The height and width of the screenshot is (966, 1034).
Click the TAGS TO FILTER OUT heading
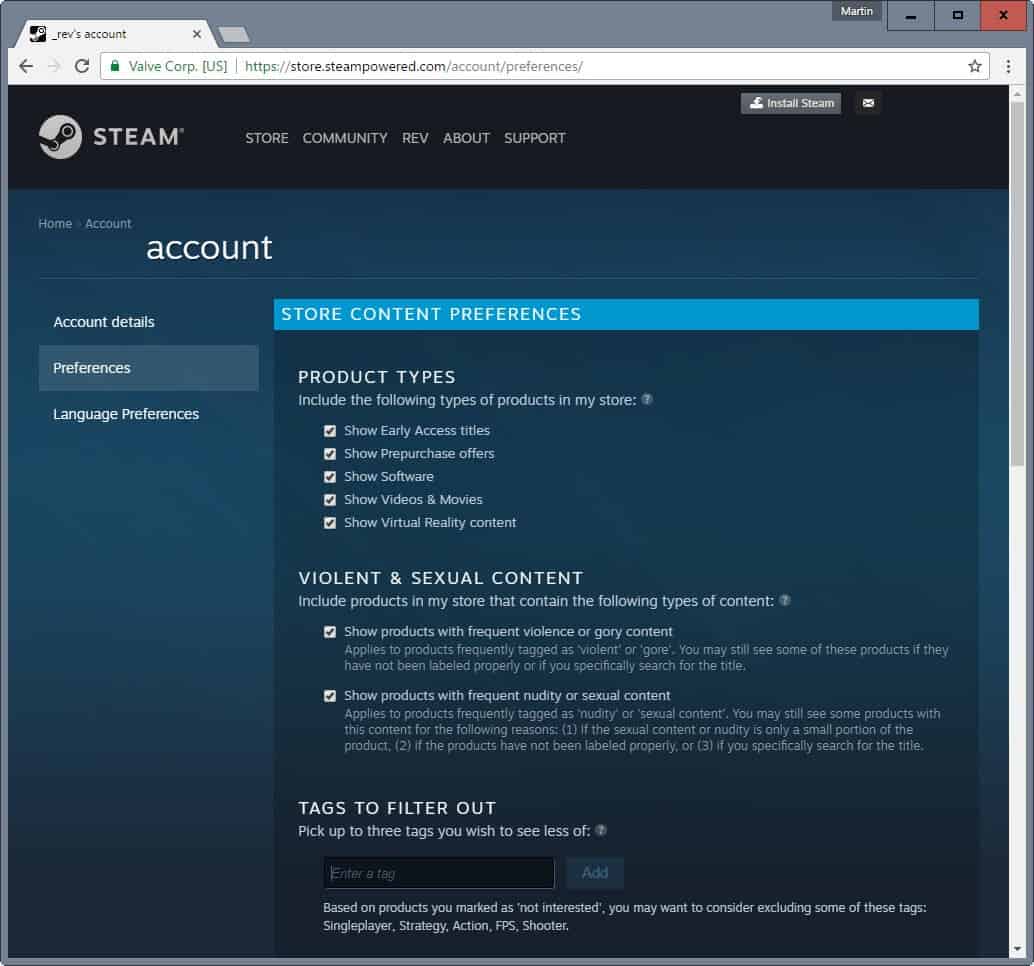tap(397, 808)
